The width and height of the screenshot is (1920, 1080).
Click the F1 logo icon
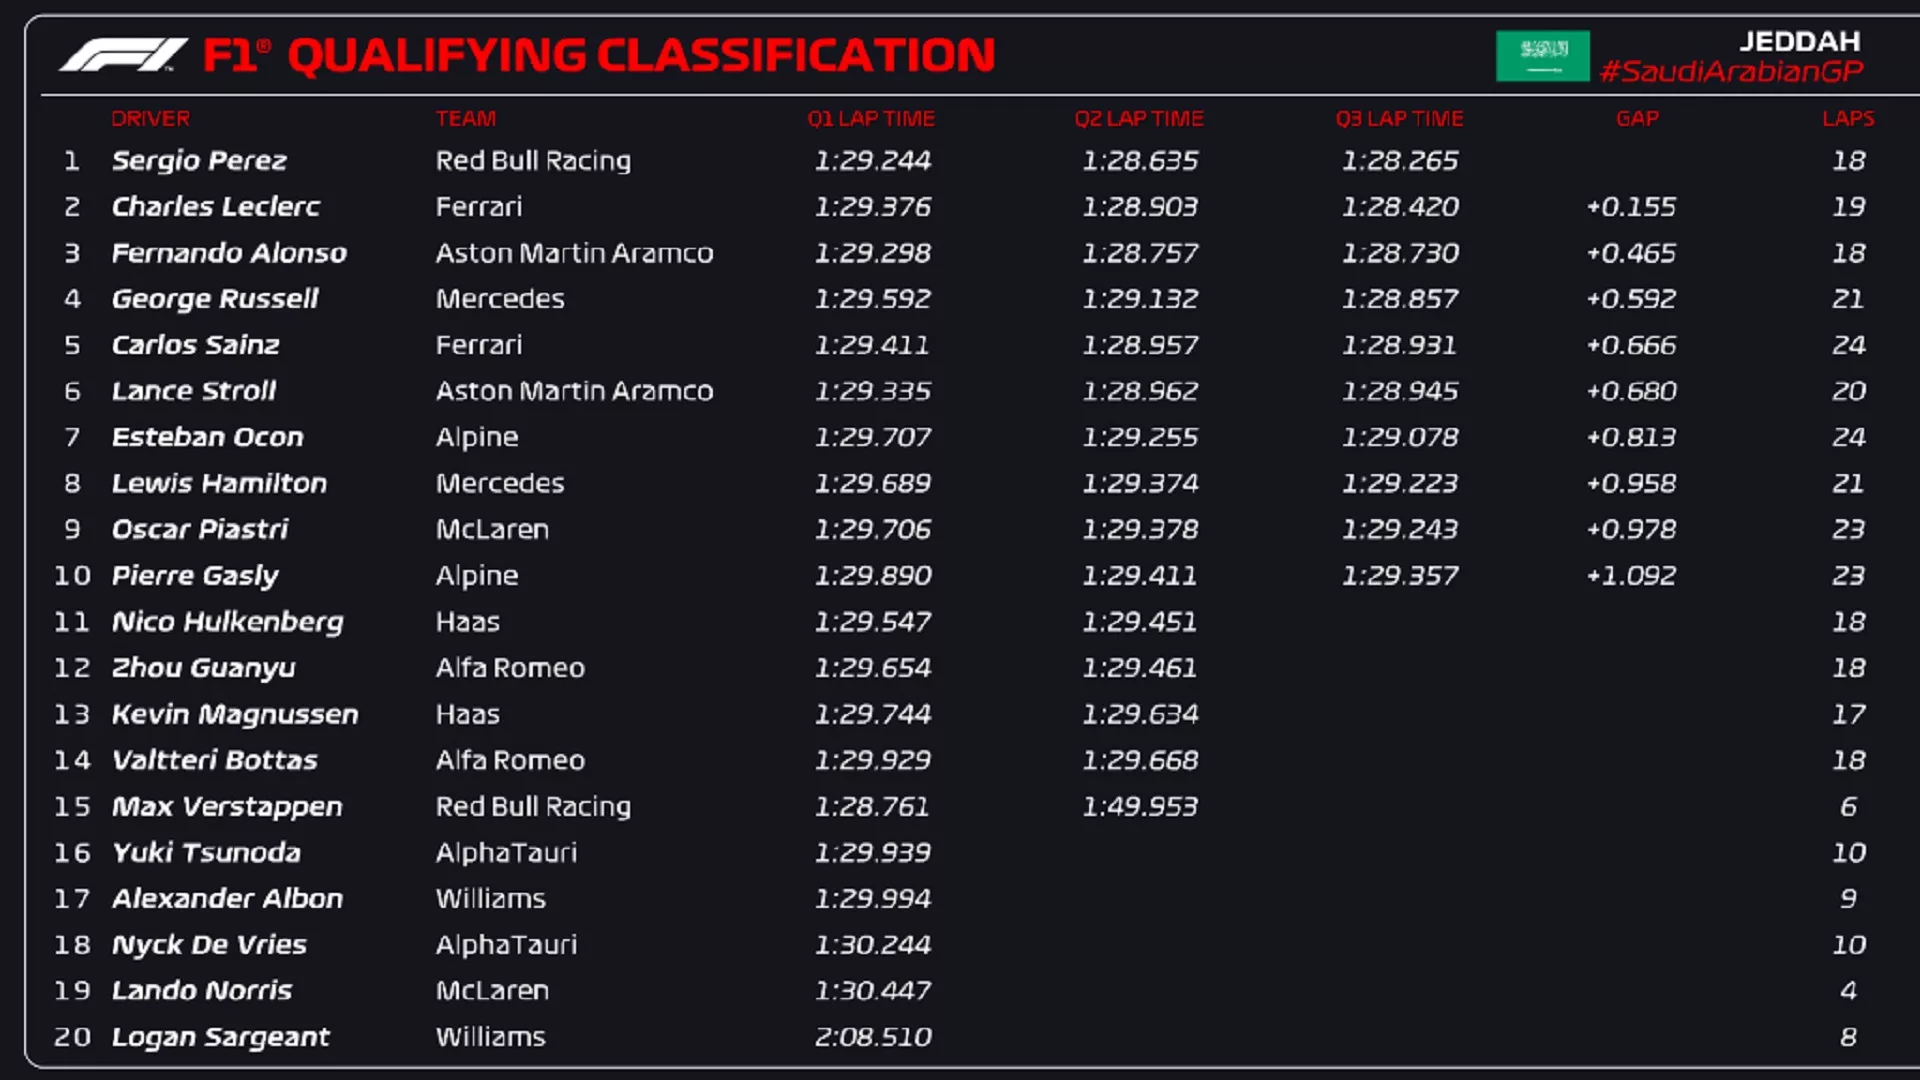[123, 55]
